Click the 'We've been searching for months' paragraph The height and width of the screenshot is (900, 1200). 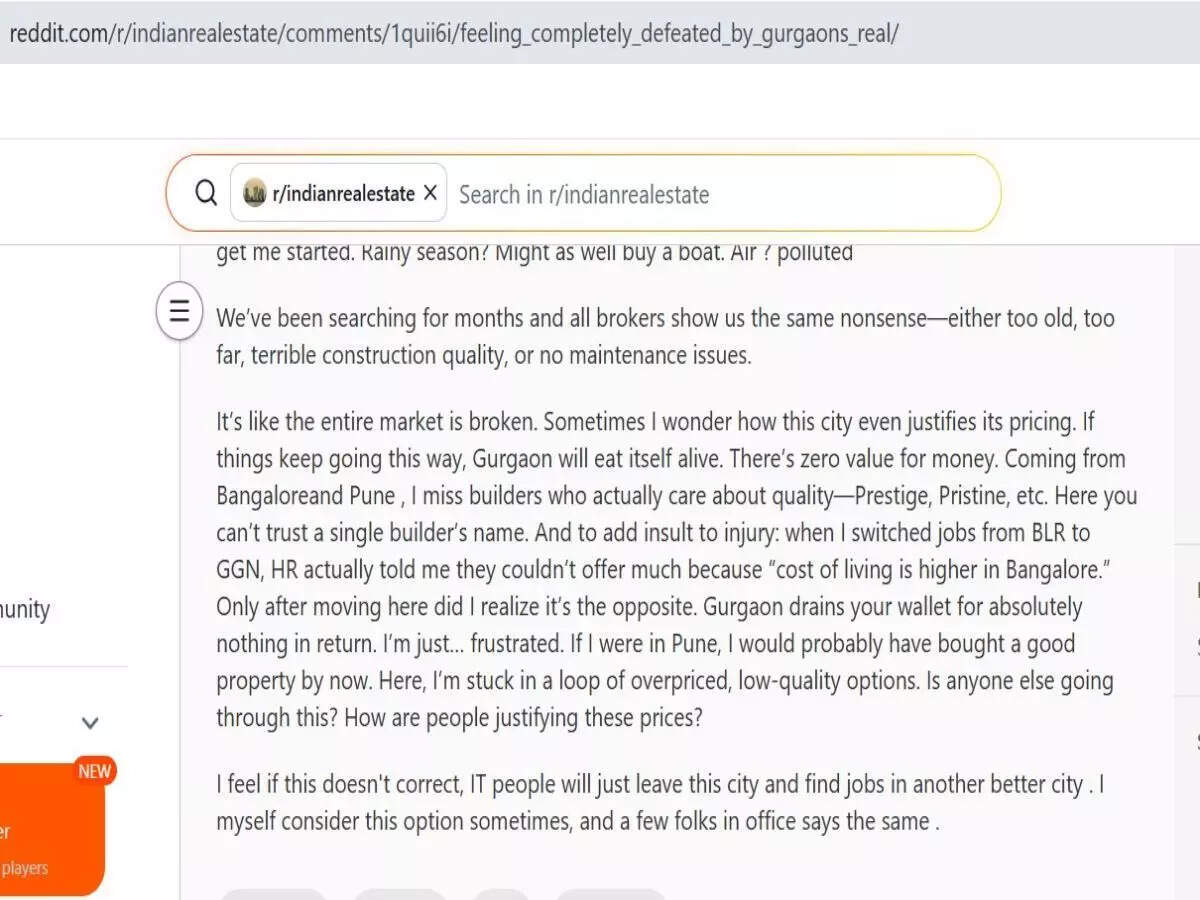coord(665,337)
